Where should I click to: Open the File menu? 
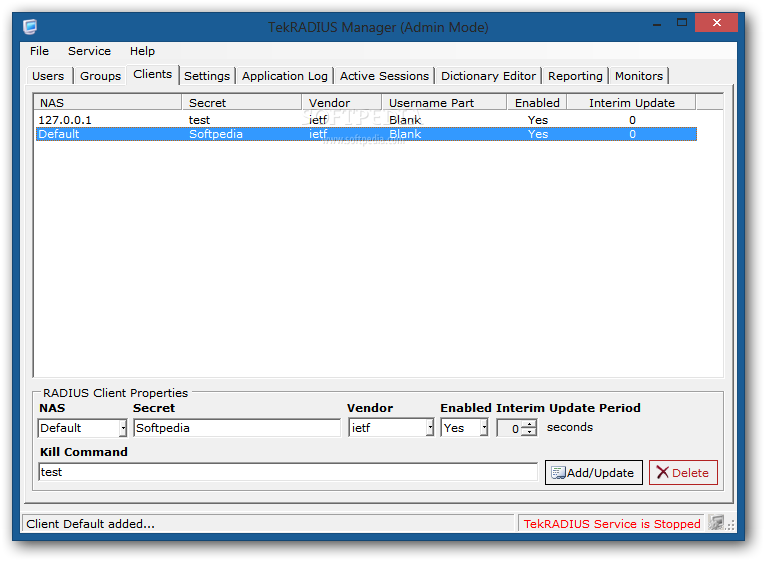(x=39, y=51)
